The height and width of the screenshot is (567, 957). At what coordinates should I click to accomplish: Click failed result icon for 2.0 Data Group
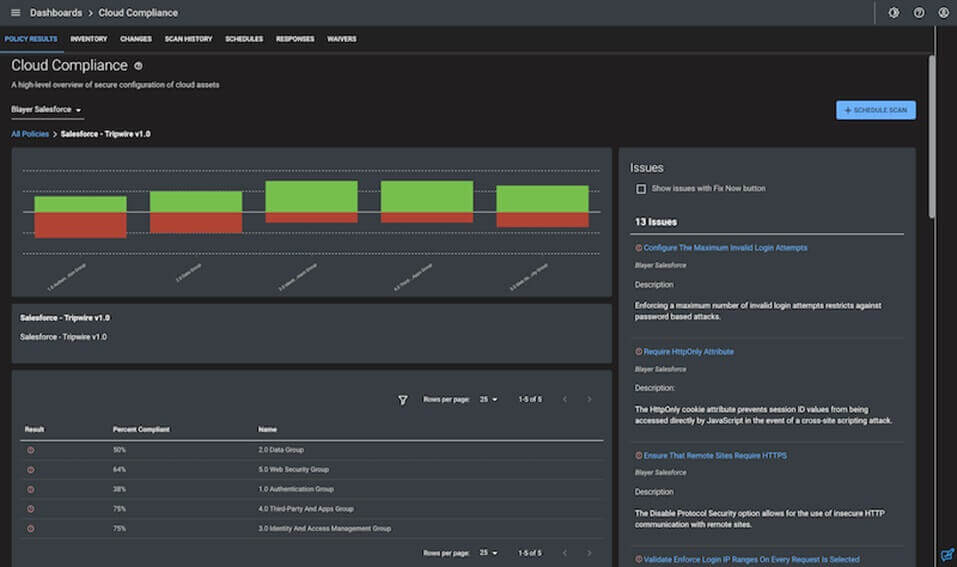click(x=30, y=450)
